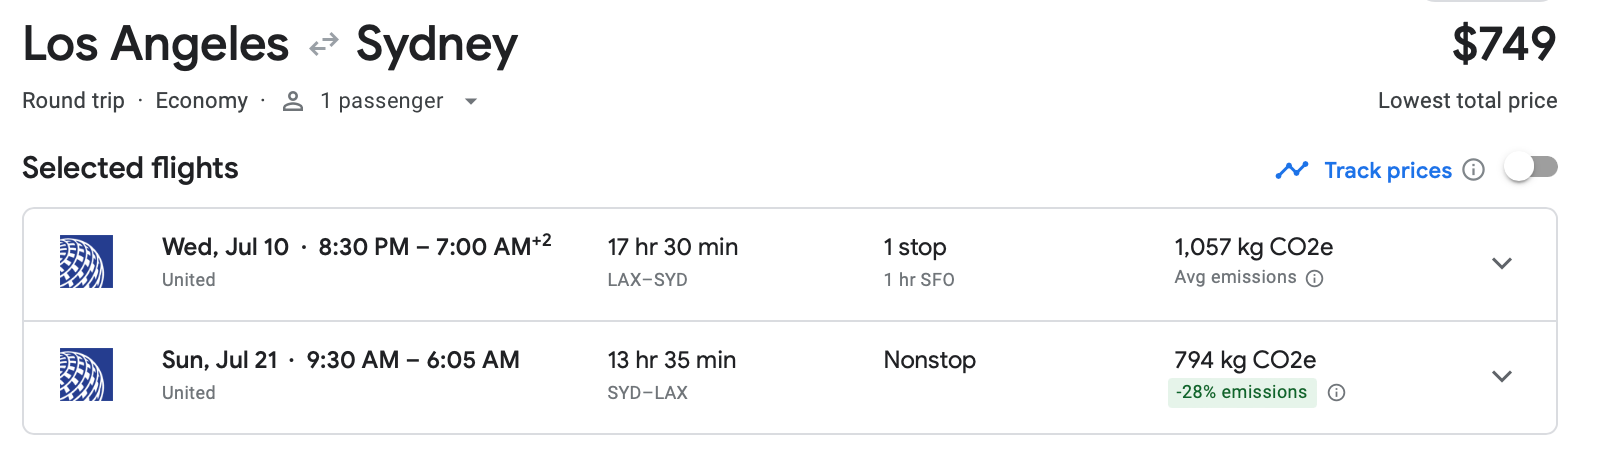Click the $749 lowest total price
This screenshot has height=462, width=1598.
[1504, 44]
